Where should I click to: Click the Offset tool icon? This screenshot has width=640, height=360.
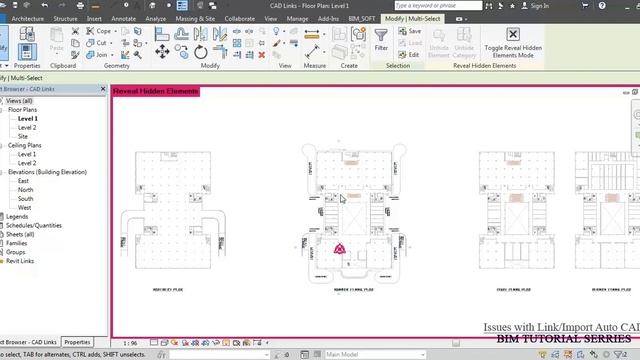click(181, 34)
